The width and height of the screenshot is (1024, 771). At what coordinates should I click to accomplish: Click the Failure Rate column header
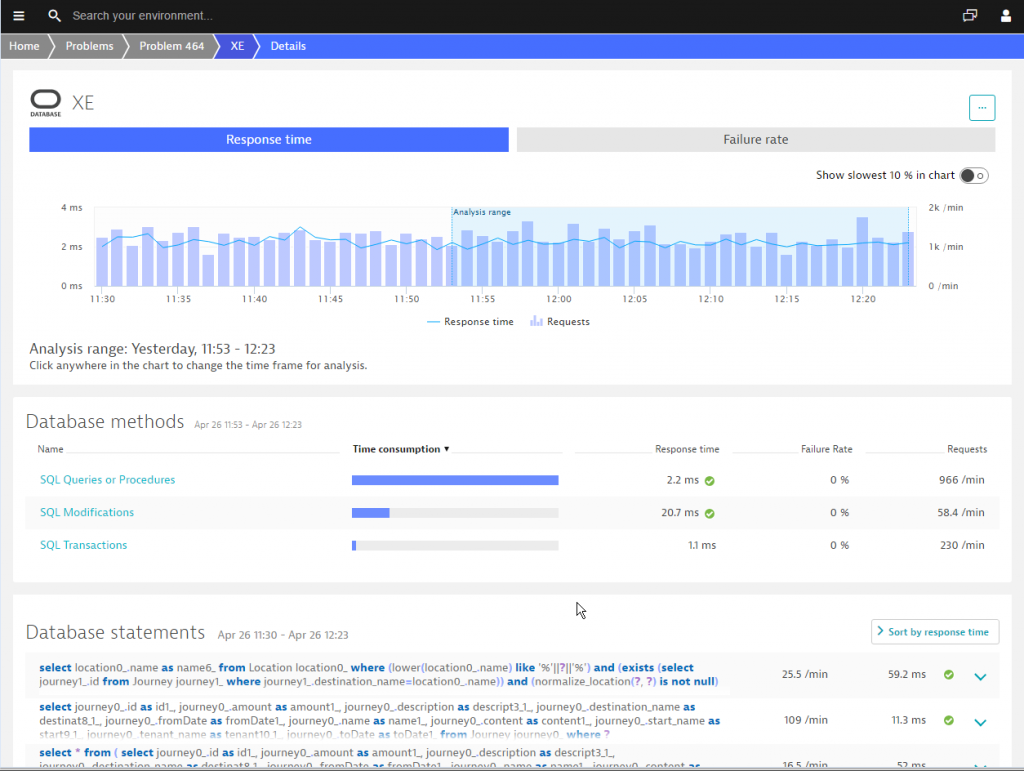click(827, 449)
